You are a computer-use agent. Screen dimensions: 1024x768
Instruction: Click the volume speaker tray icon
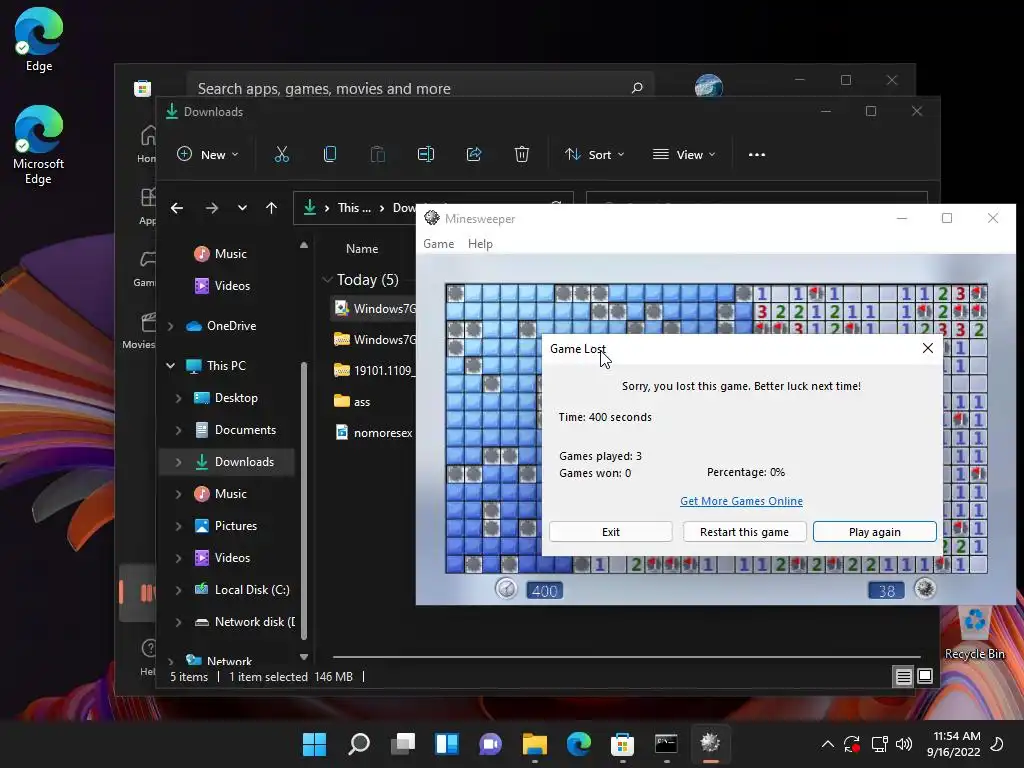pos(904,744)
